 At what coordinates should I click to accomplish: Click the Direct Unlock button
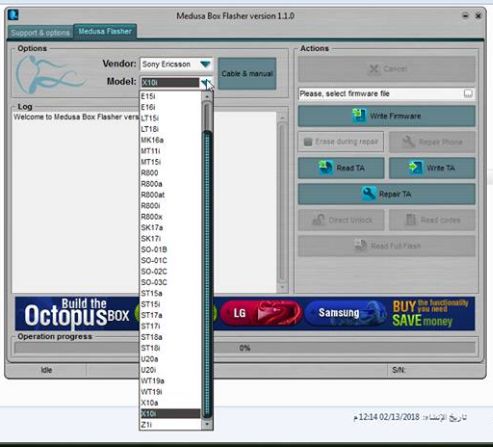[x=341, y=220]
